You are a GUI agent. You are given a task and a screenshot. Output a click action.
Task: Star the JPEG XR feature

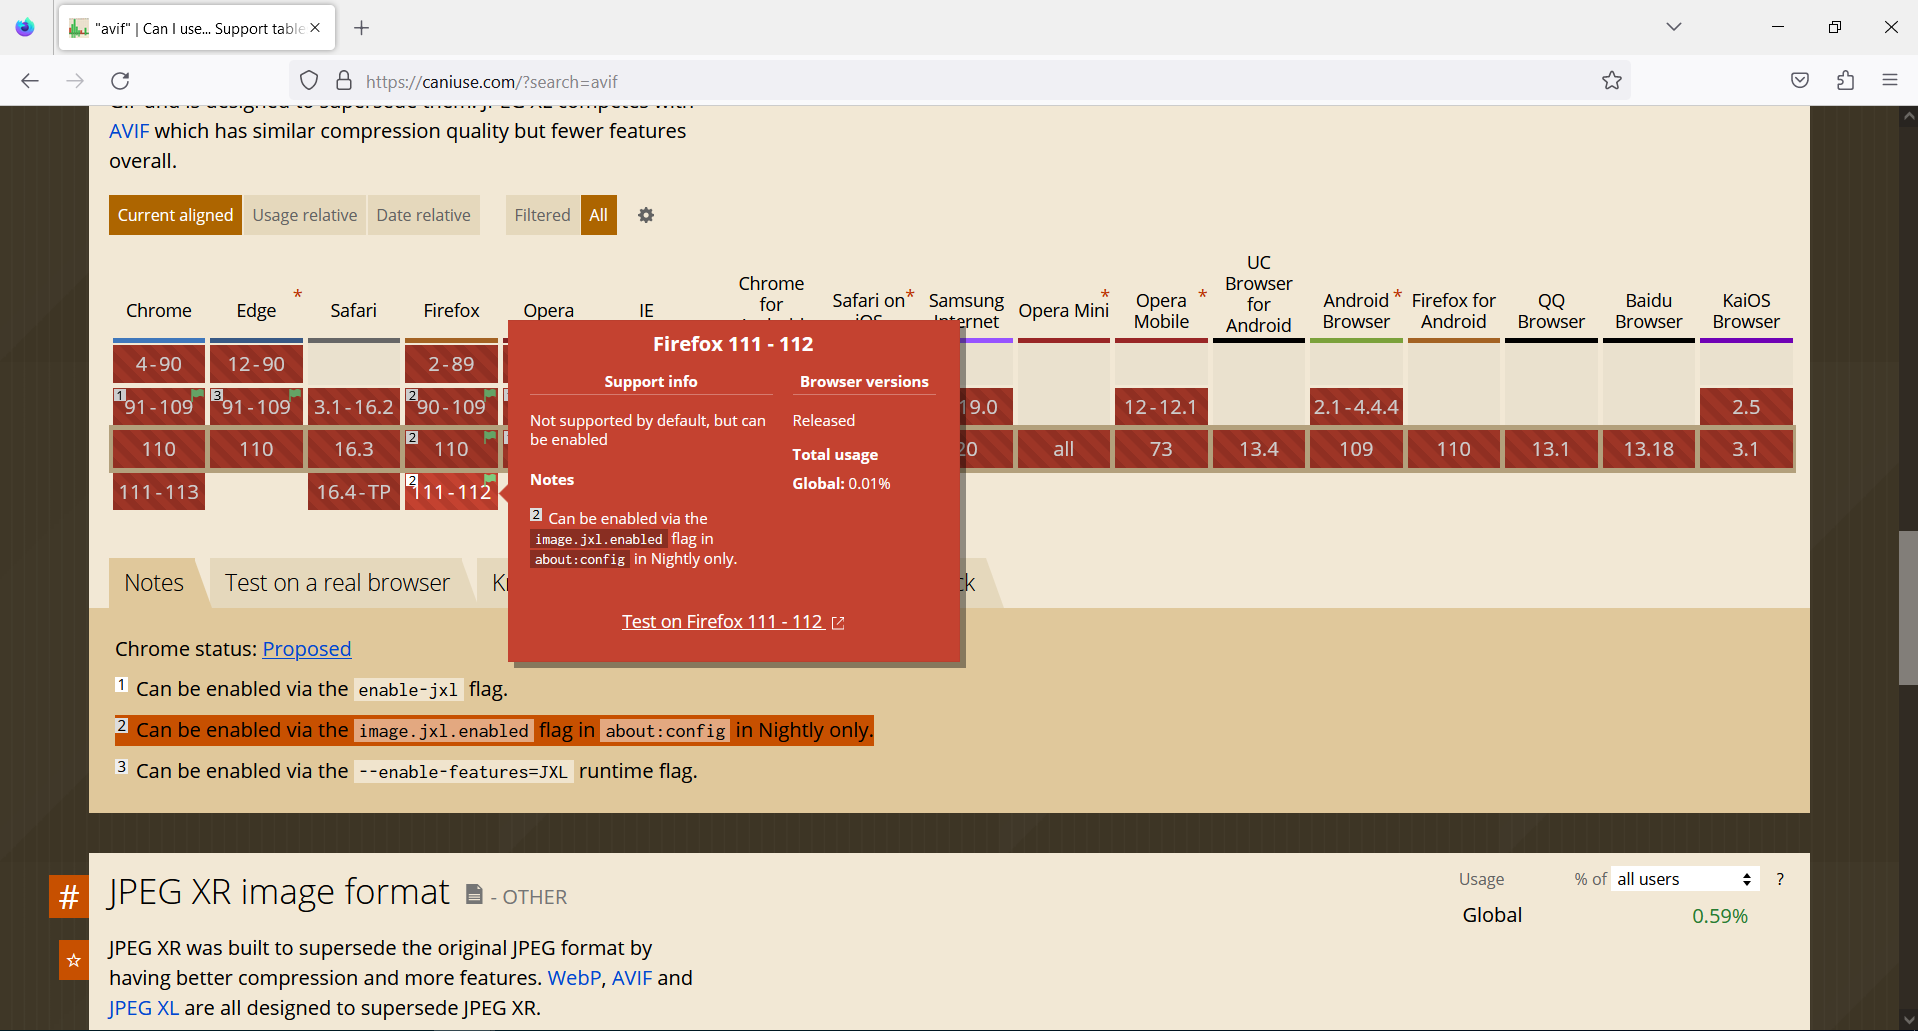point(72,960)
